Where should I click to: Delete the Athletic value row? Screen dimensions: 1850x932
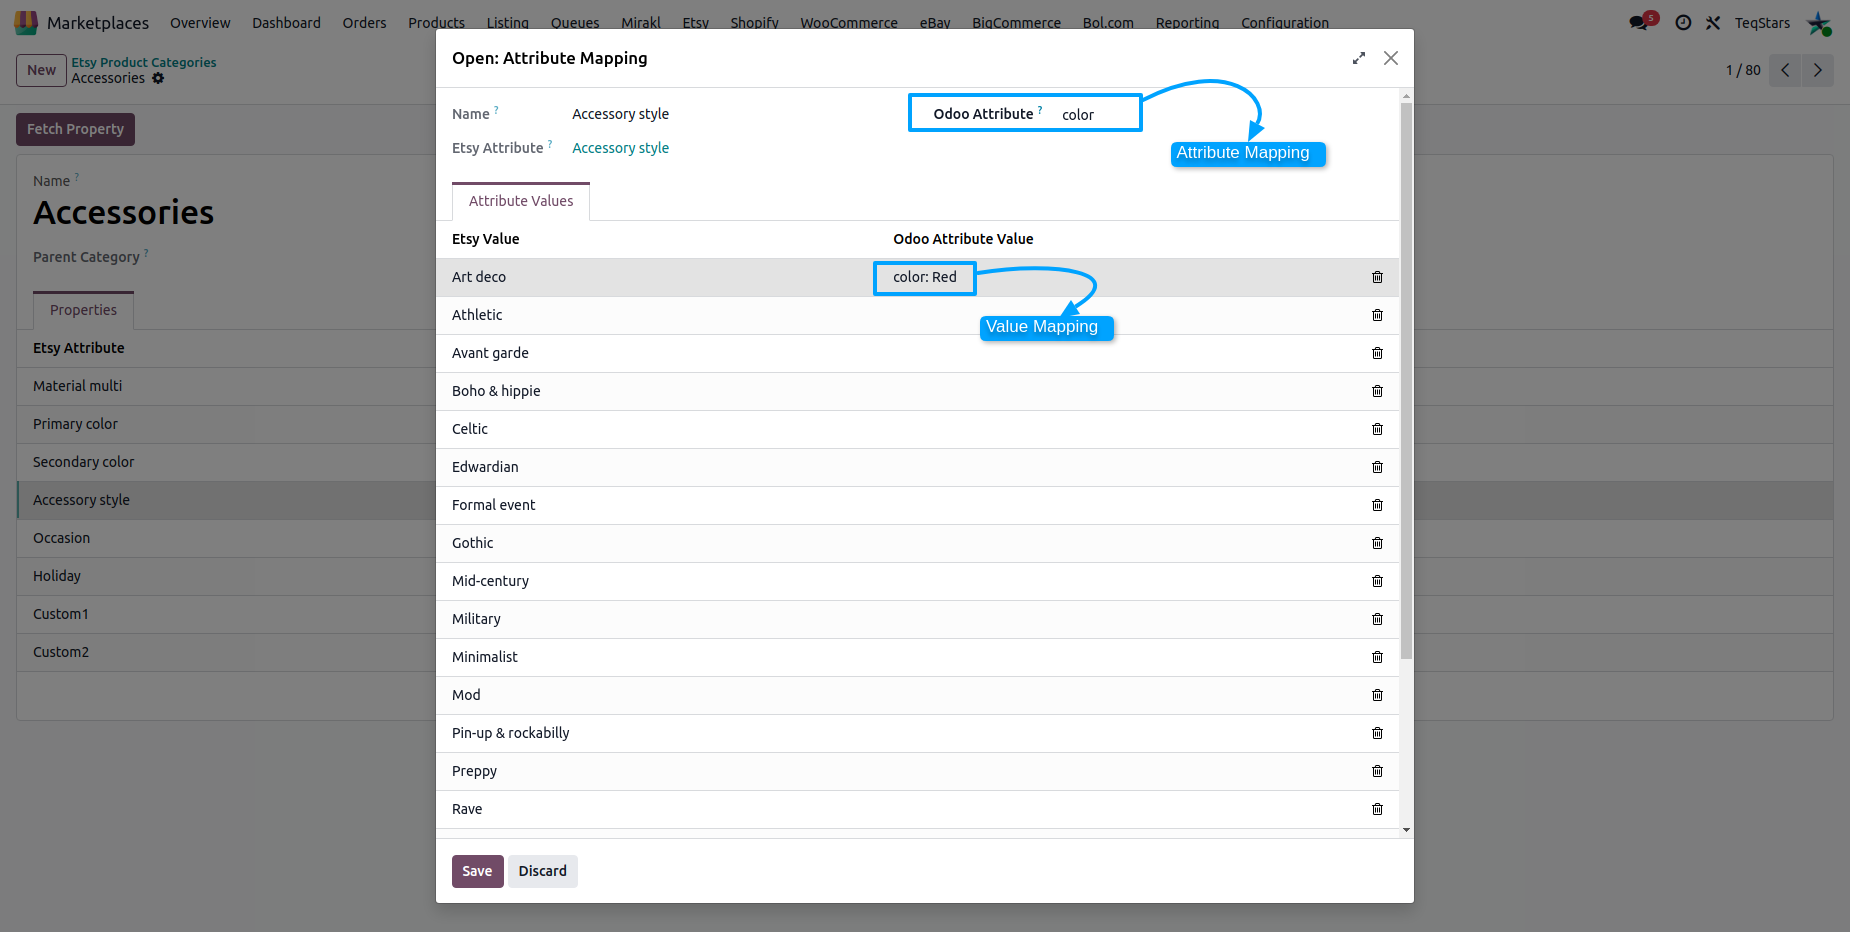tap(1377, 315)
